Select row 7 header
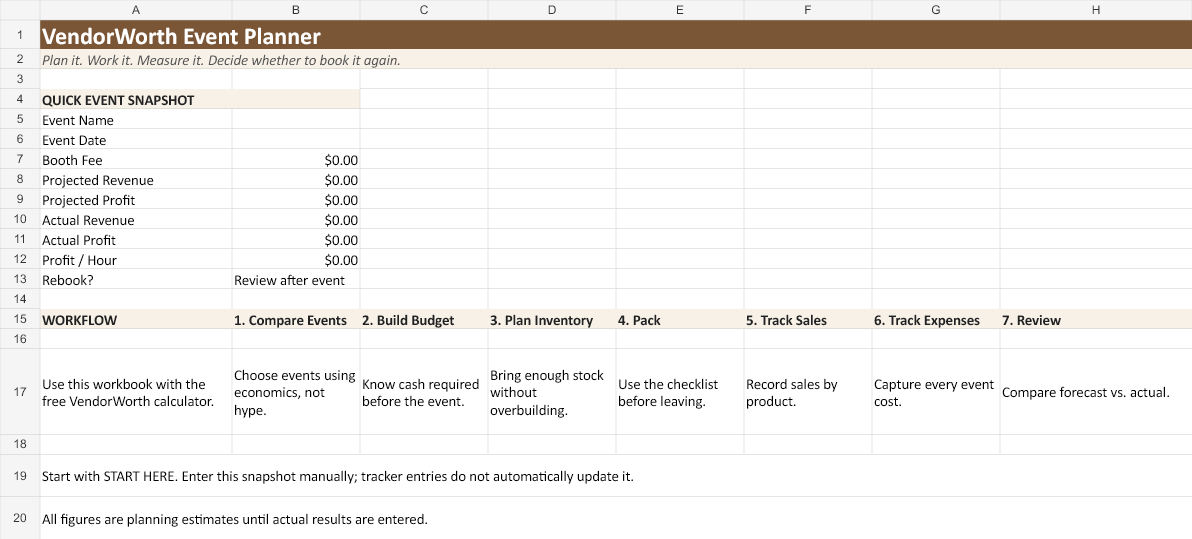Screen dimensions: 1192x539 (20, 160)
